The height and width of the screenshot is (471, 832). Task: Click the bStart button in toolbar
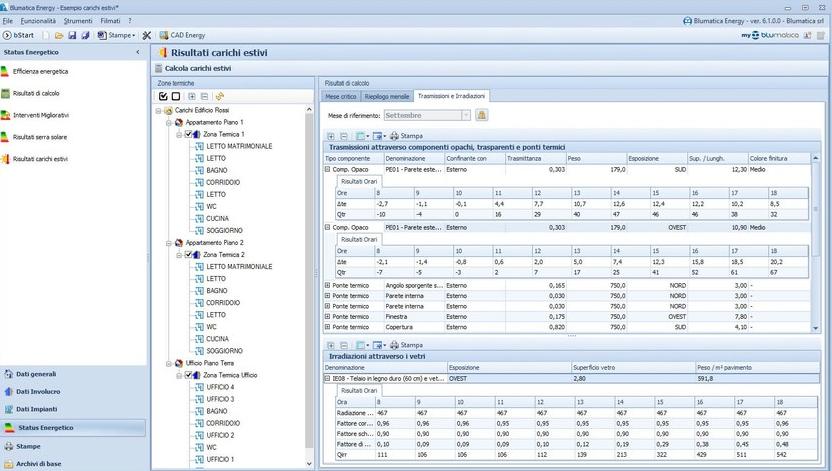point(19,35)
